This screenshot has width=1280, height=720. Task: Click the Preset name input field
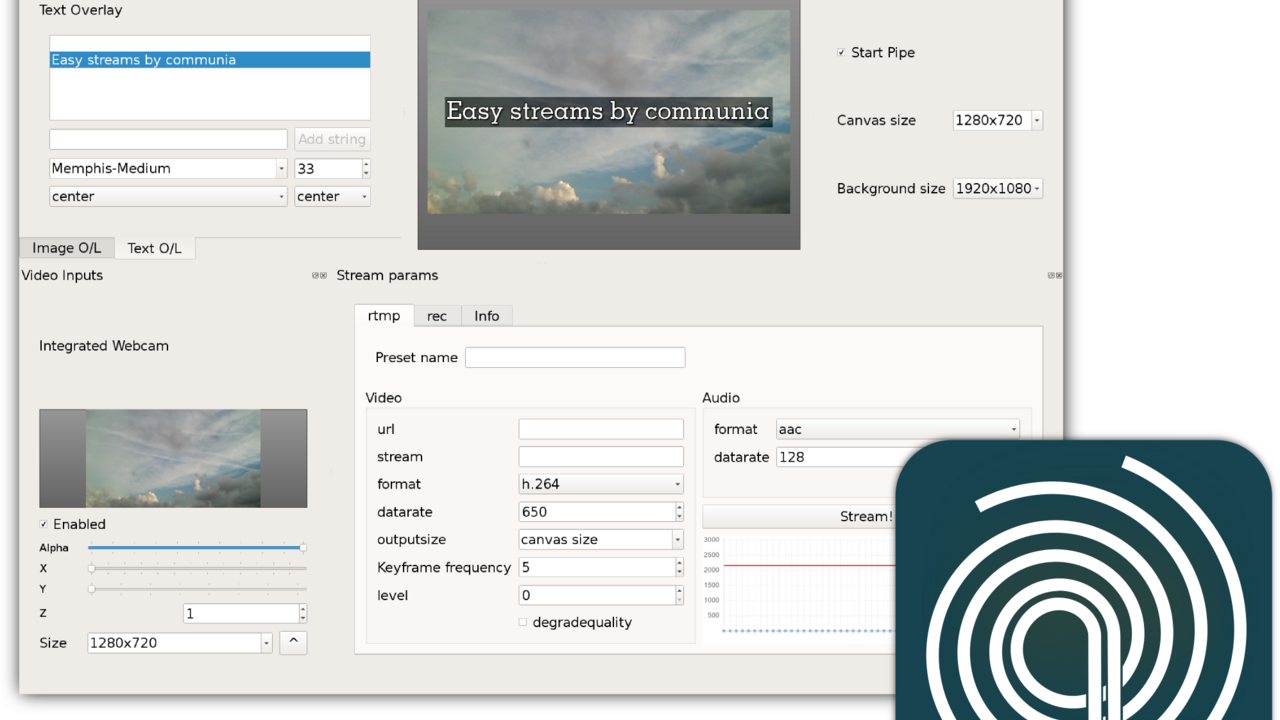tap(575, 357)
